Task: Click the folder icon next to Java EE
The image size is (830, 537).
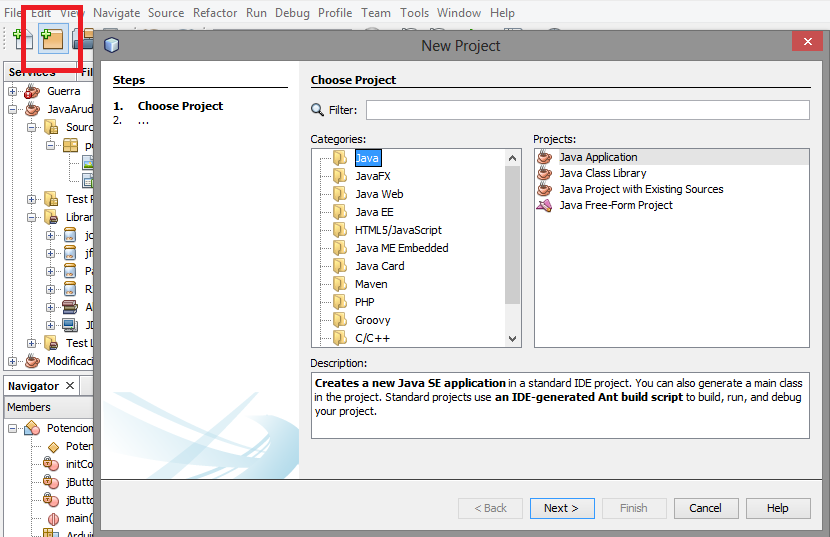Action: click(340, 212)
